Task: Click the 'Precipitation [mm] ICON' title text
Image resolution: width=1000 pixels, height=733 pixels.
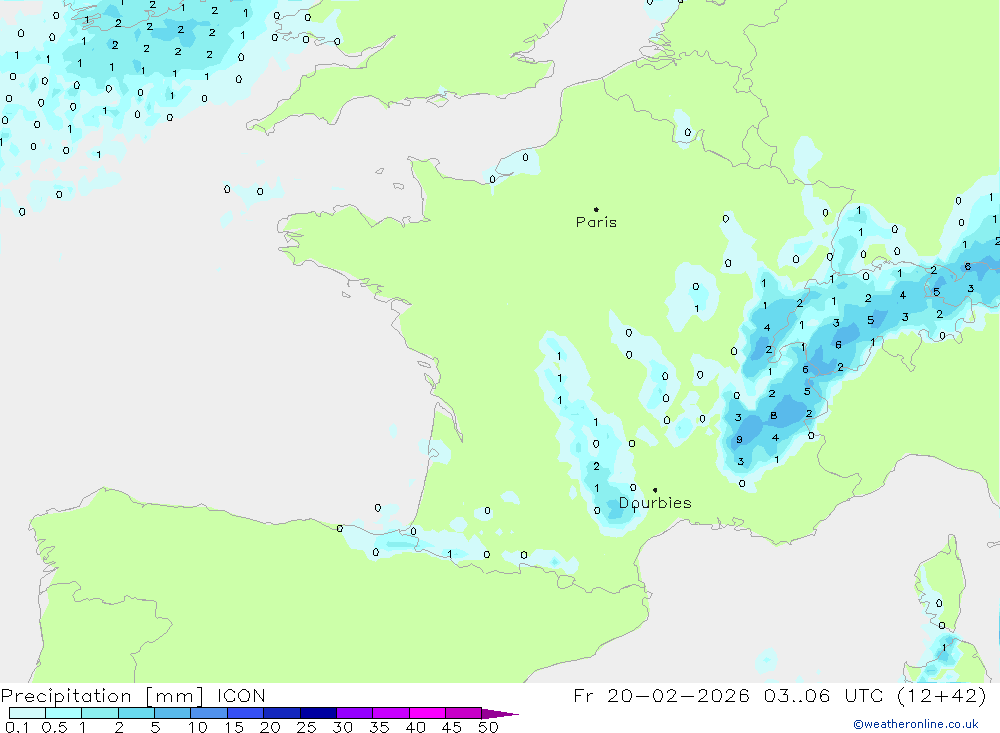Action: [133, 695]
